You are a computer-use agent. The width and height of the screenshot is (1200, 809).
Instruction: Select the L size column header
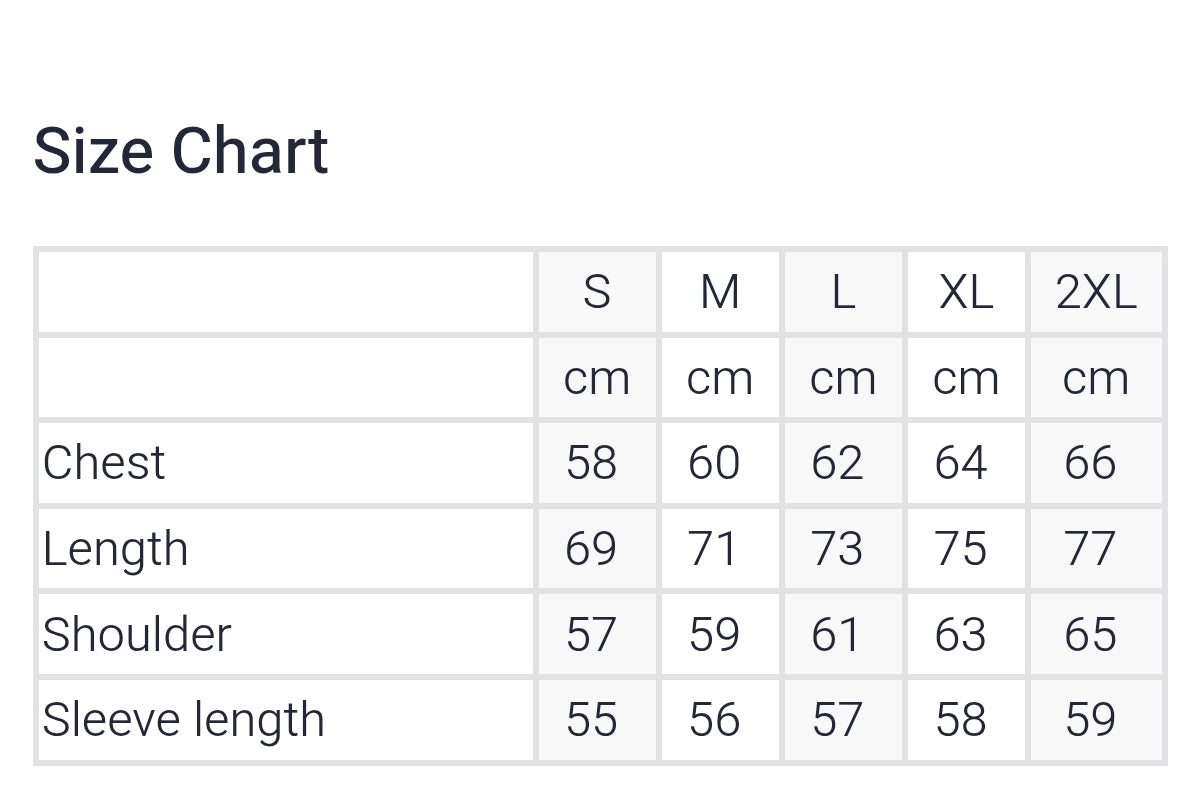[x=843, y=292]
